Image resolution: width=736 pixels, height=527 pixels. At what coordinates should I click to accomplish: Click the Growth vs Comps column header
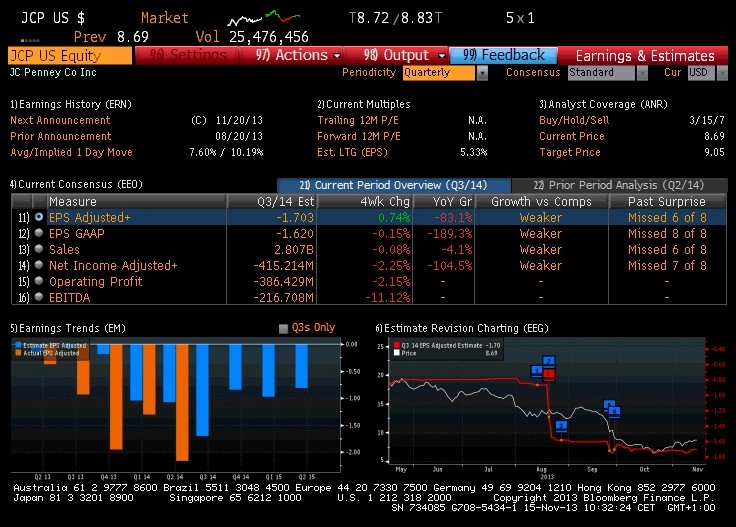(541, 201)
